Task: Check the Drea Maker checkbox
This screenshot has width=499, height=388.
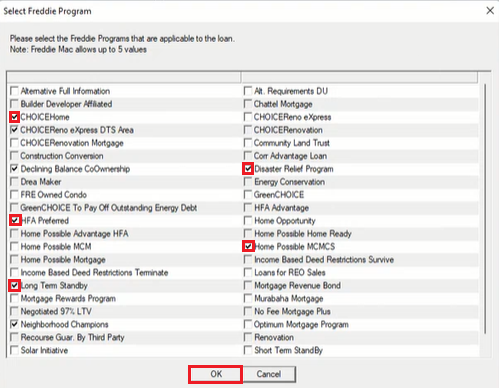Action: [x=14, y=182]
